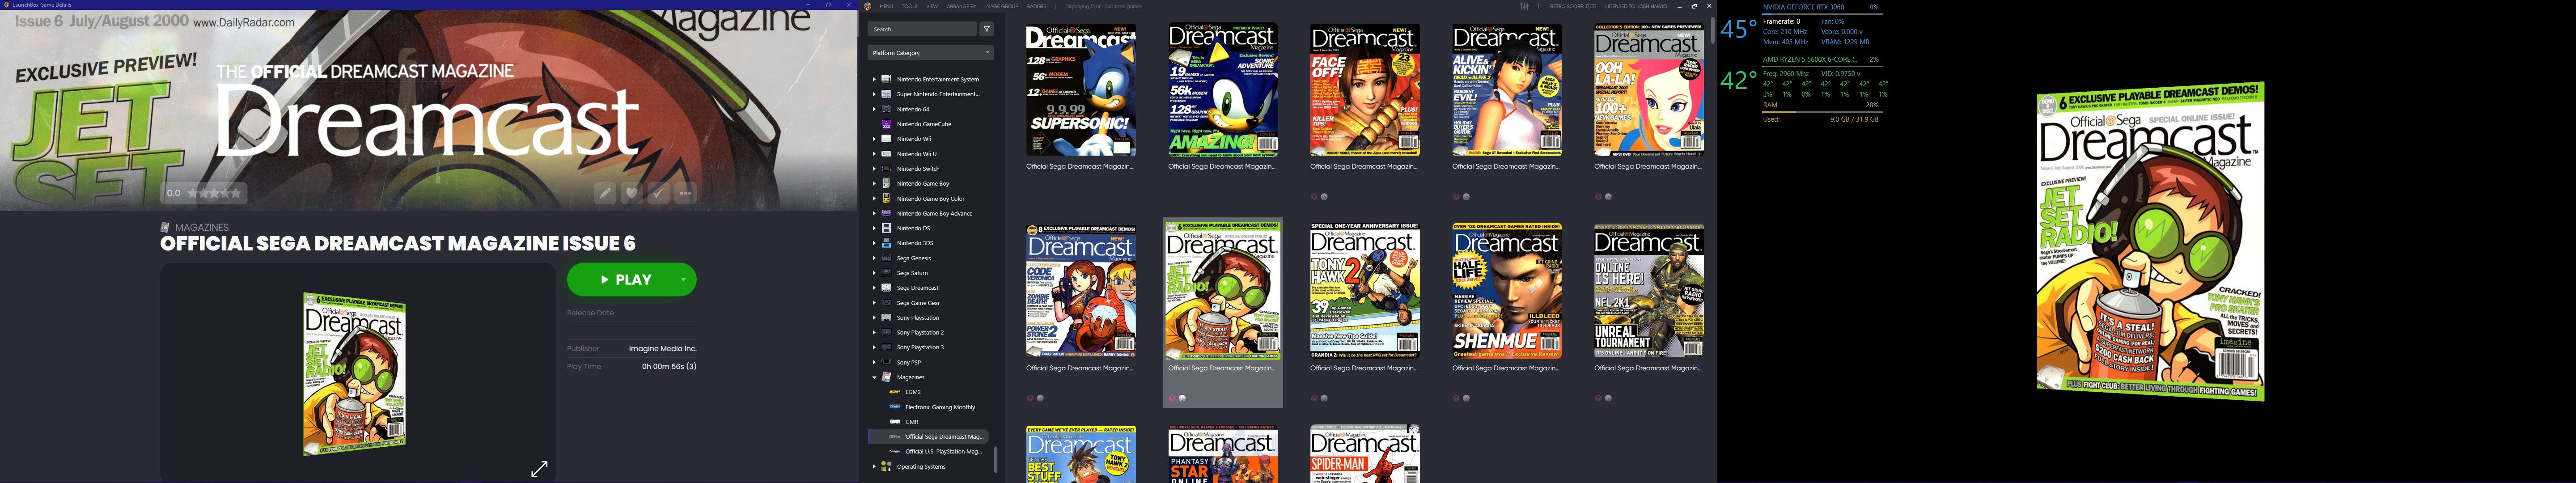Image resolution: width=2576 pixels, height=483 pixels.
Task: Expand the Nintendo Entertainment System node
Action: (874, 79)
